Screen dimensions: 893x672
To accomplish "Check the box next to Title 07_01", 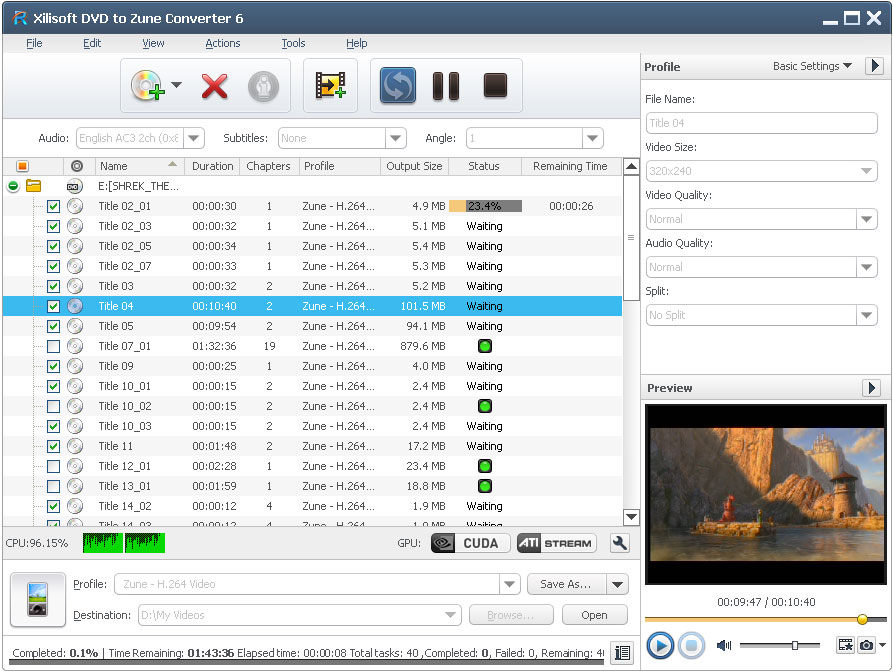I will [53, 346].
